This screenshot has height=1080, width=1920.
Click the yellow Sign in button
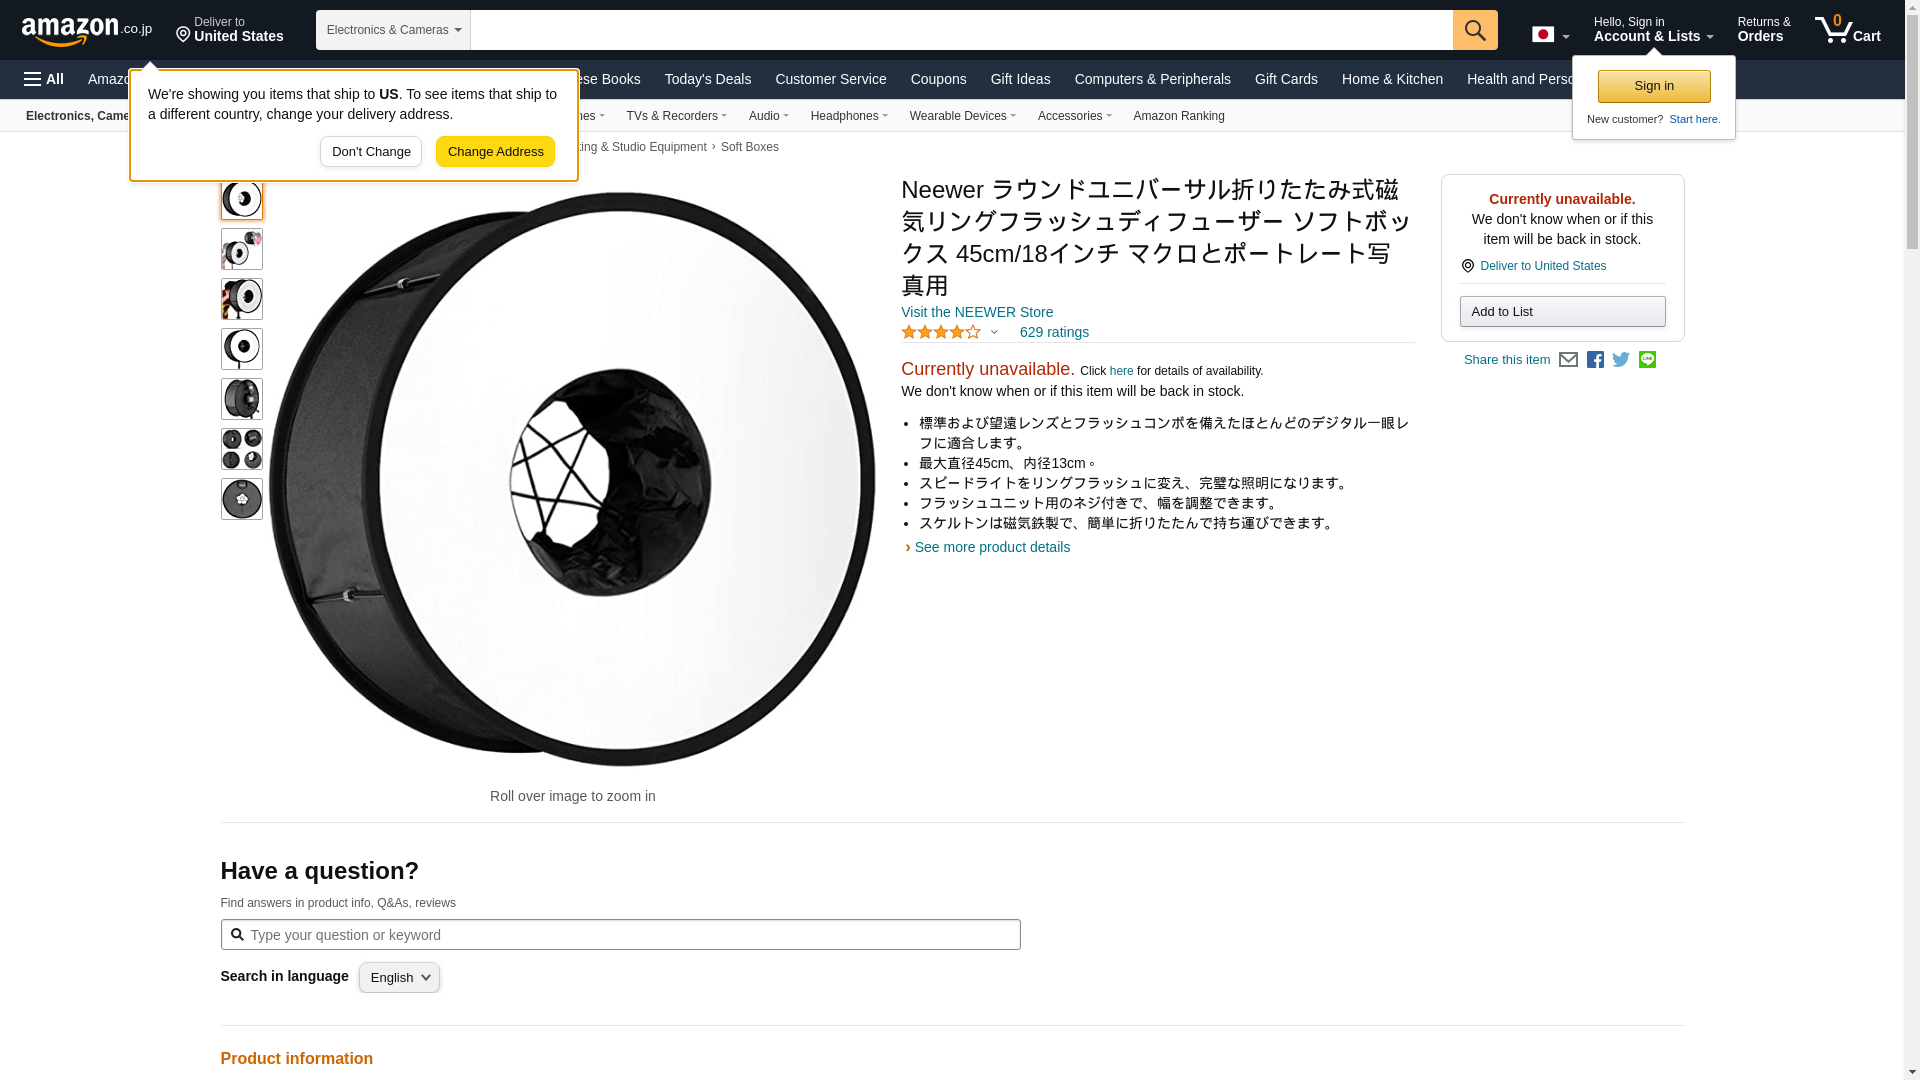click(1653, 87)
